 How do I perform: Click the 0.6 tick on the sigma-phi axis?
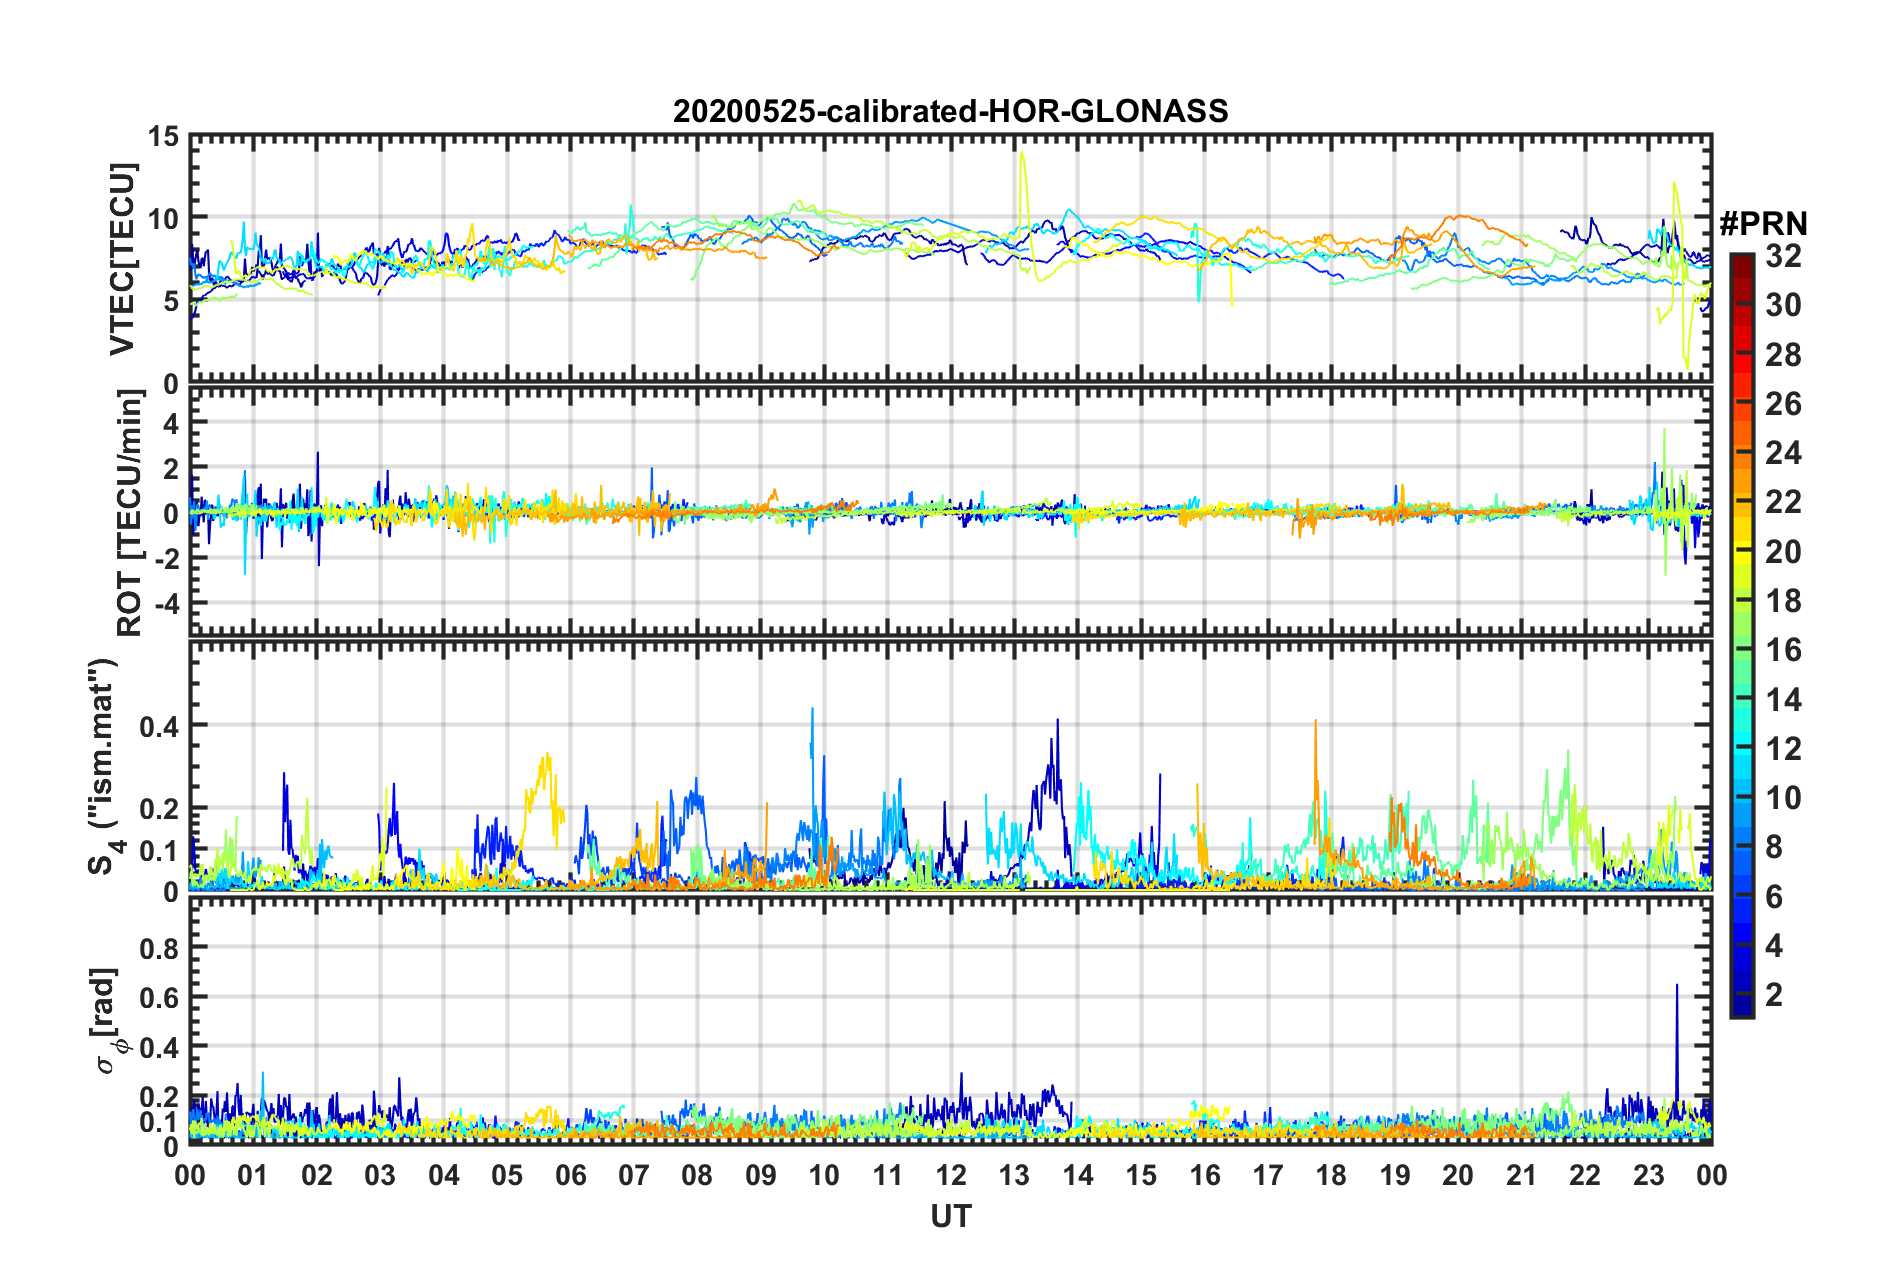(160, 998)
